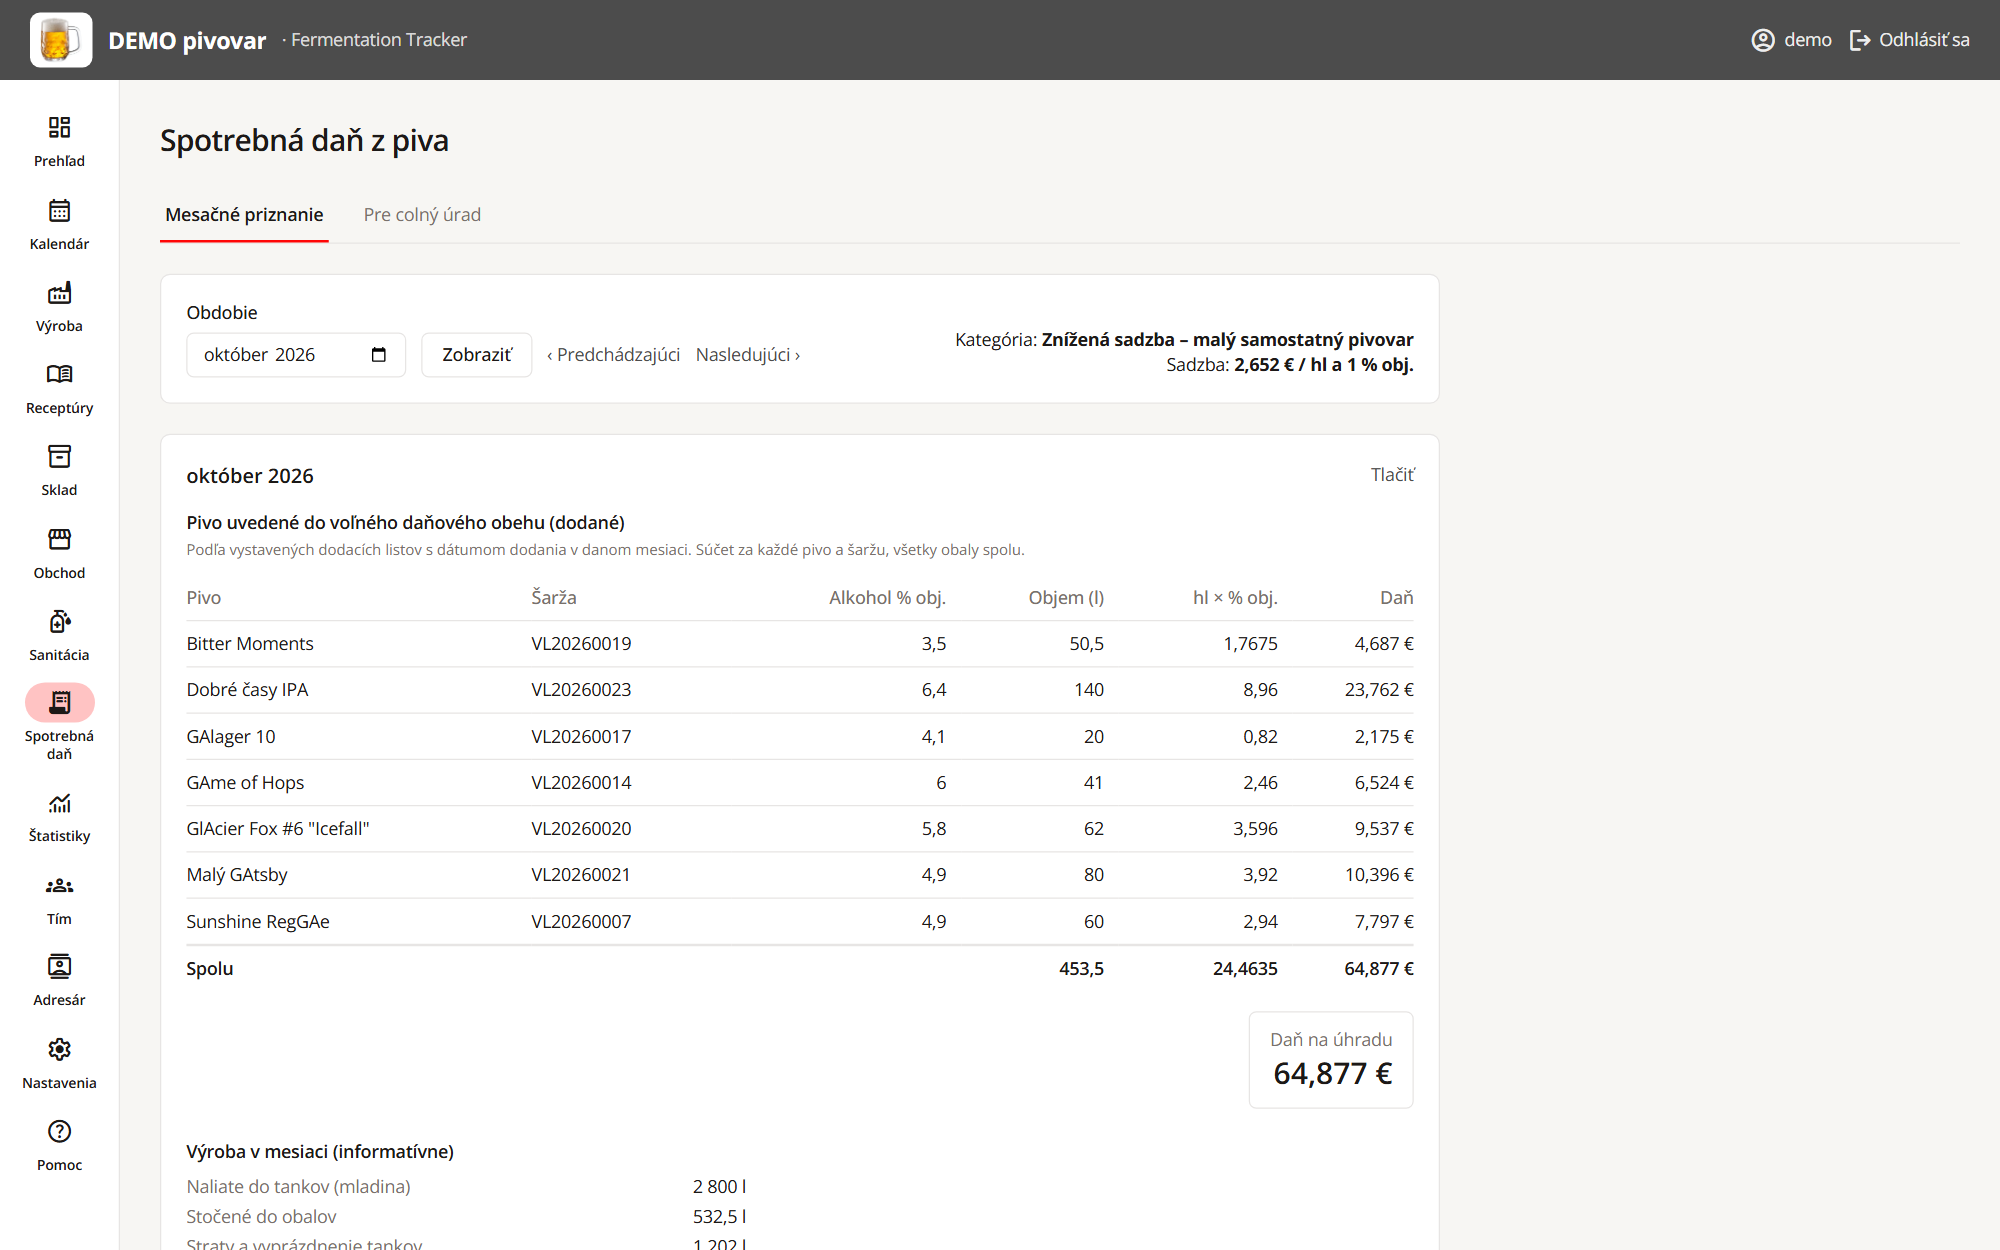The width and height of the screenshot is (2000, 1250).
Task: Open calendar picker in Obdobie field
Action: coord(378,355)
